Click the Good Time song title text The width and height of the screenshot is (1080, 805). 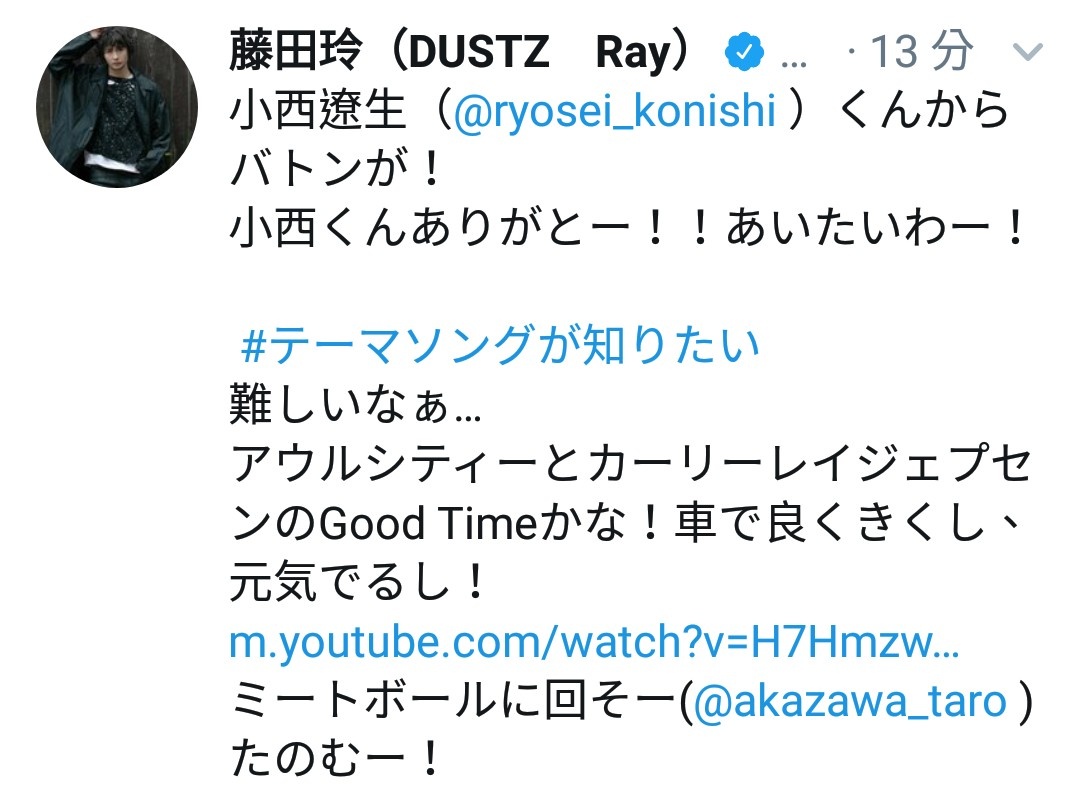(428, 523)
